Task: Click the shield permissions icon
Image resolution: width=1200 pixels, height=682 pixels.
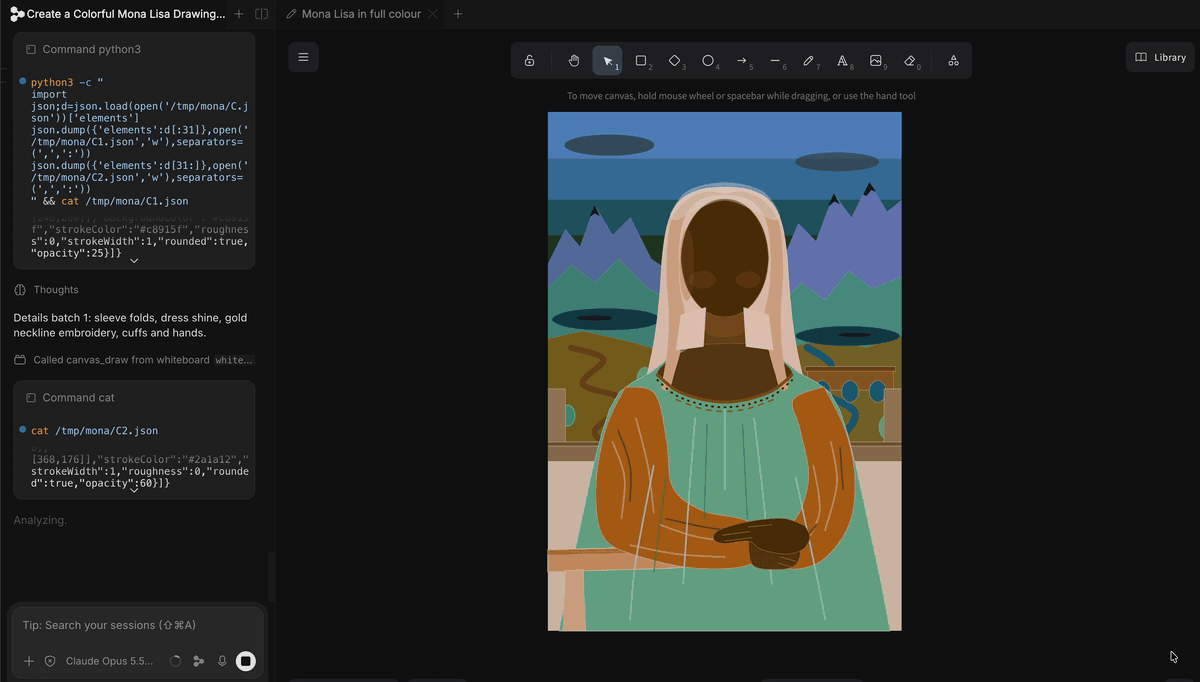Action: pyautogui.click(x=50, y=661)
